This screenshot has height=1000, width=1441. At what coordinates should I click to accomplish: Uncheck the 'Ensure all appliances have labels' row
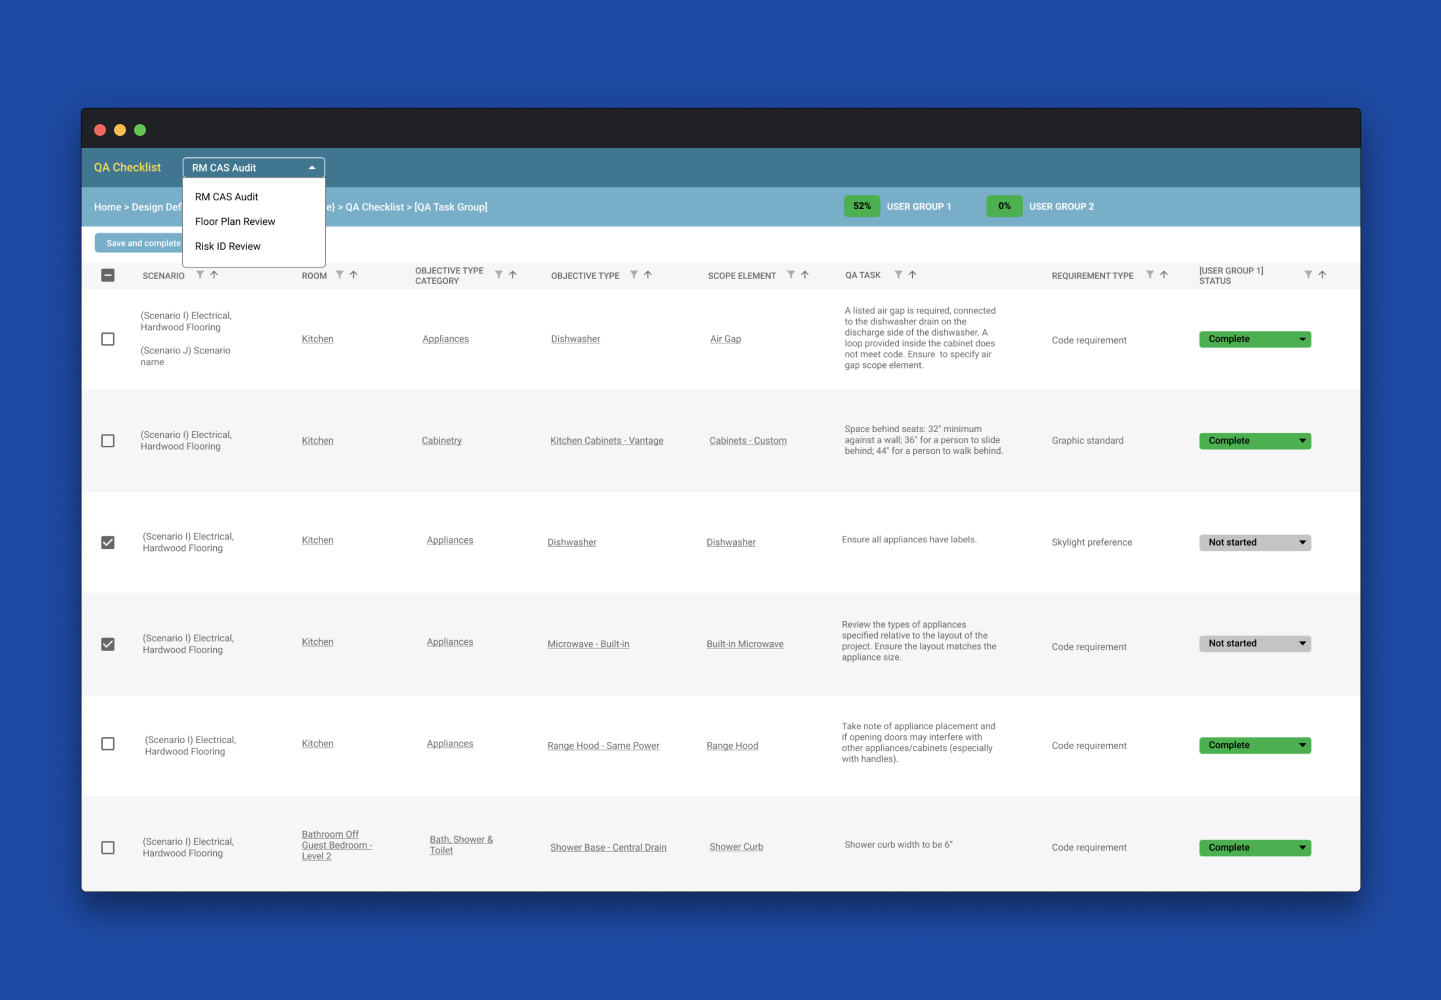[108, 543]
